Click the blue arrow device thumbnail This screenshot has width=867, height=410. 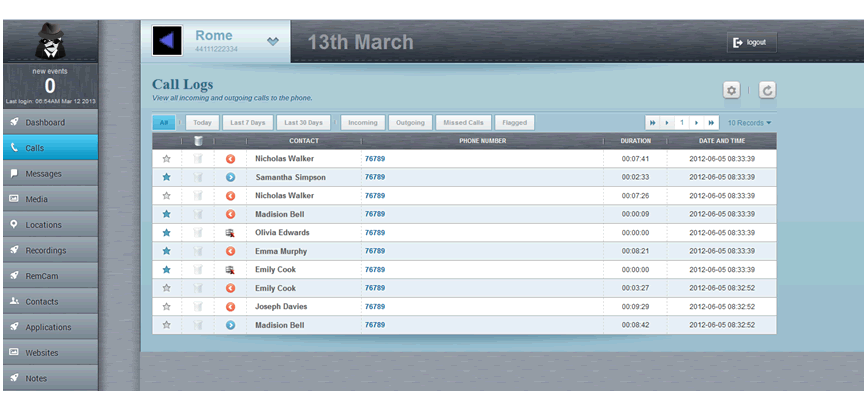click(x=167, y=41)
